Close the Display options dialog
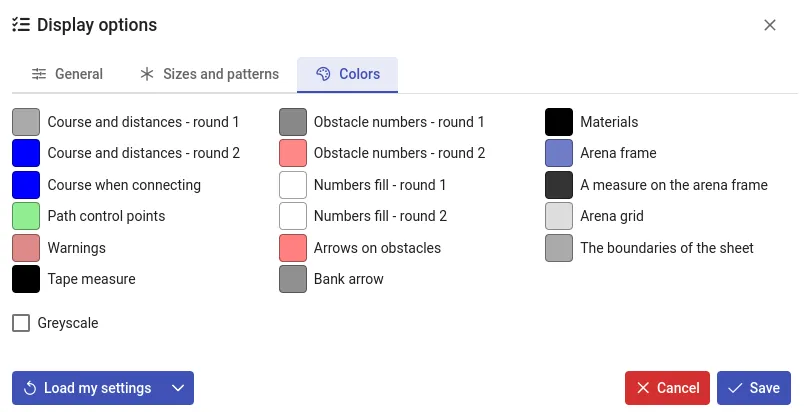810x412 pixels. (x=770, y=25)
